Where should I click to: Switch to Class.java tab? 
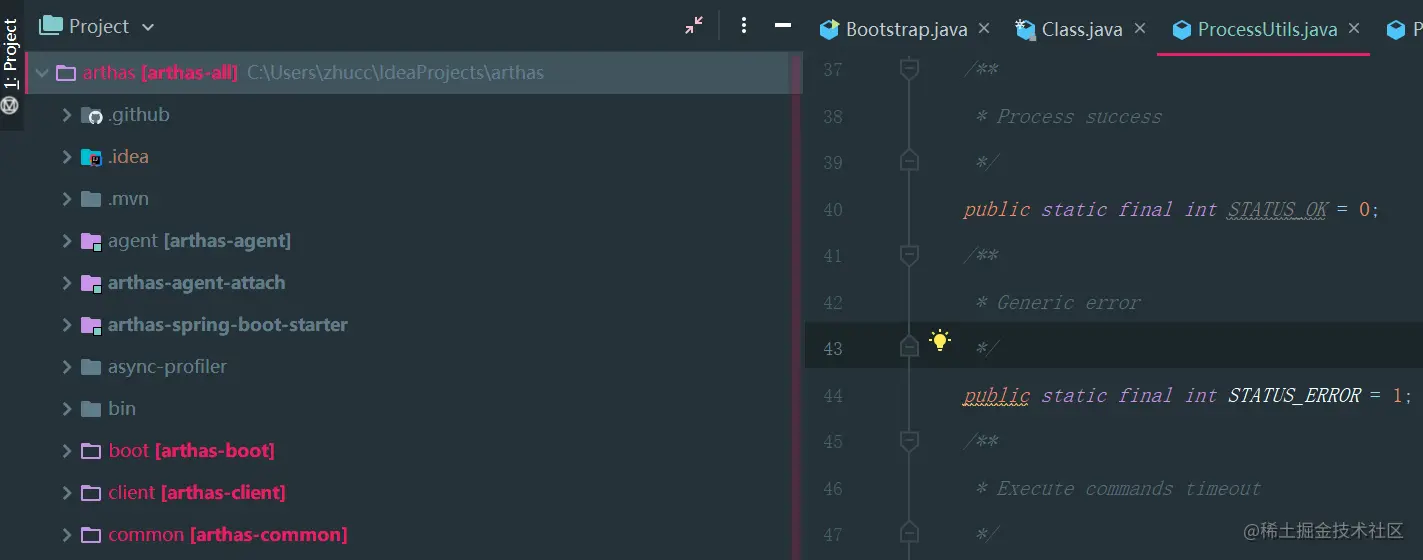1082,29
